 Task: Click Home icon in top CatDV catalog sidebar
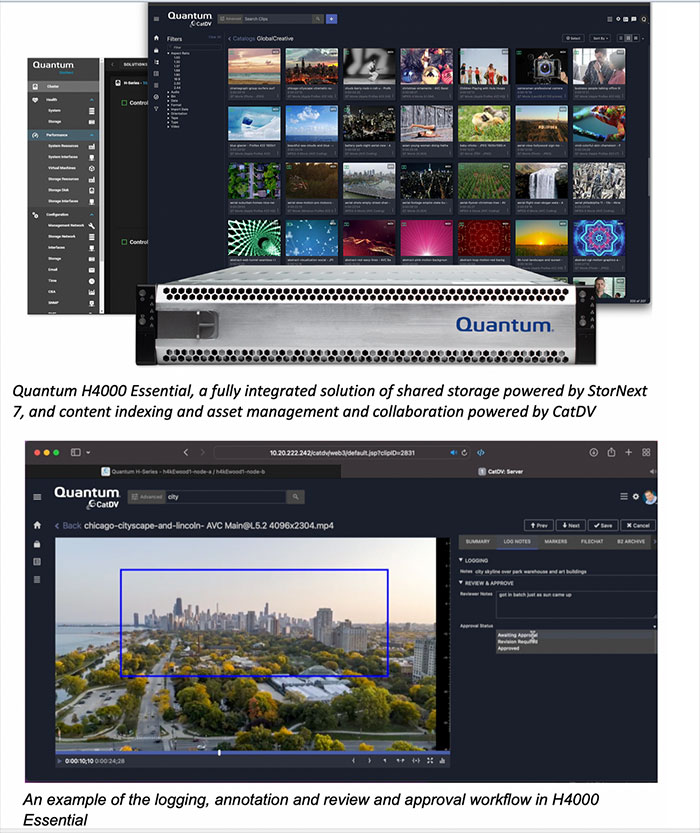pyautogui.click(x=156, y=38)
